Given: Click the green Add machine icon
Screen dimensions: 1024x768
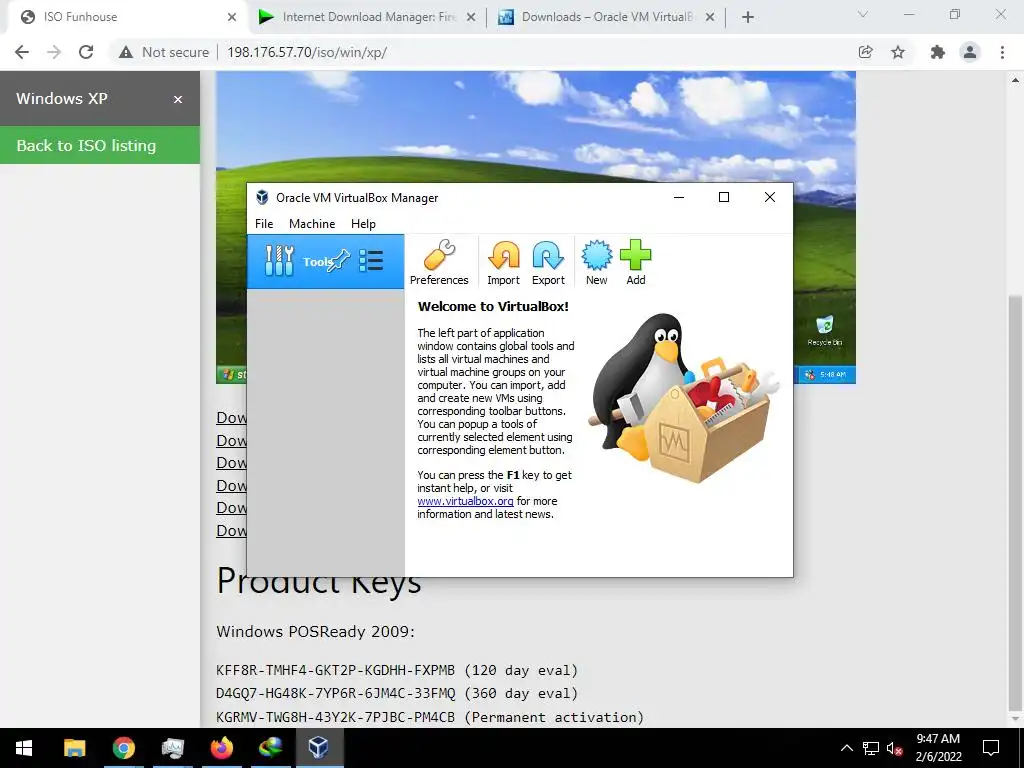Looking at the screenshot, I should tap(635, 263).
